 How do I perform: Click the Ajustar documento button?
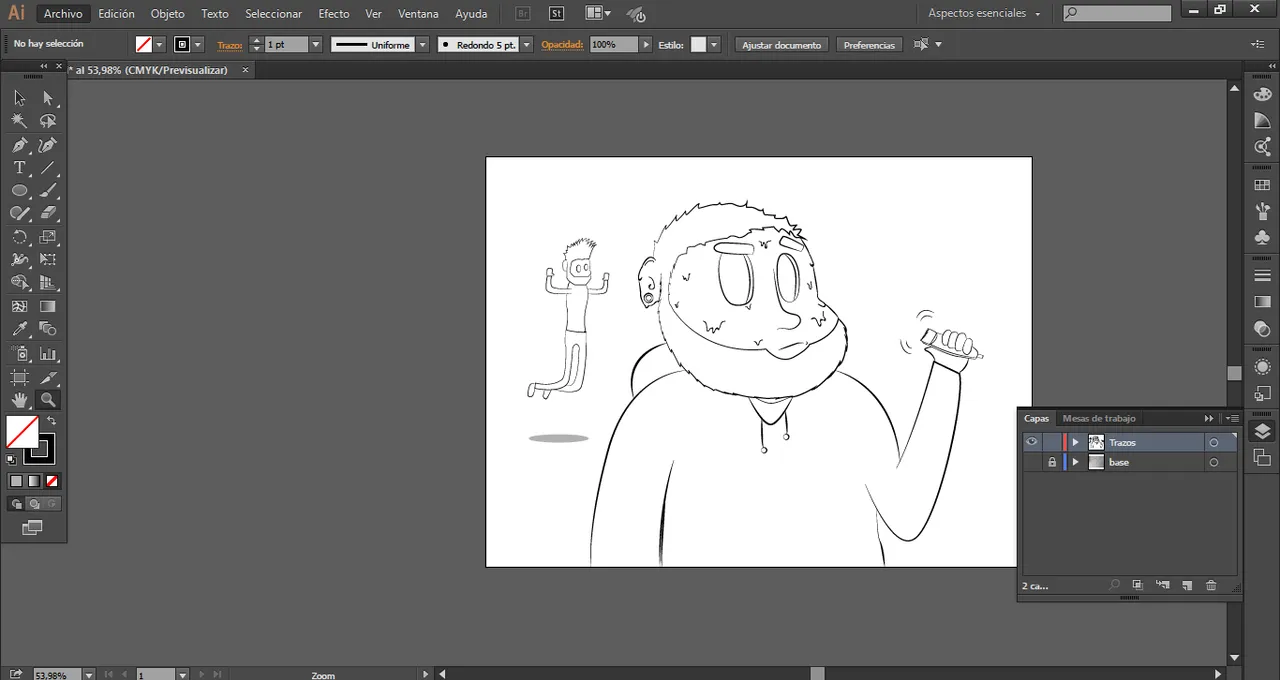781,45
